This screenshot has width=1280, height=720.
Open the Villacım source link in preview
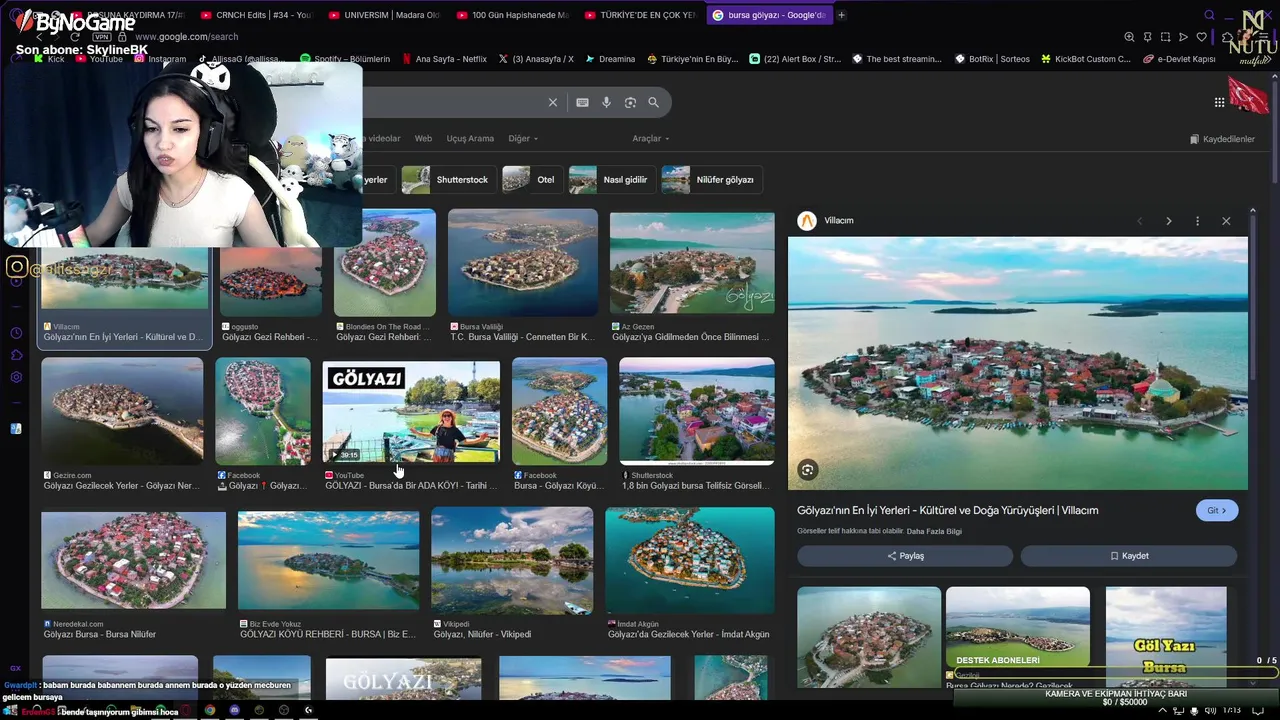pos(826,221)
